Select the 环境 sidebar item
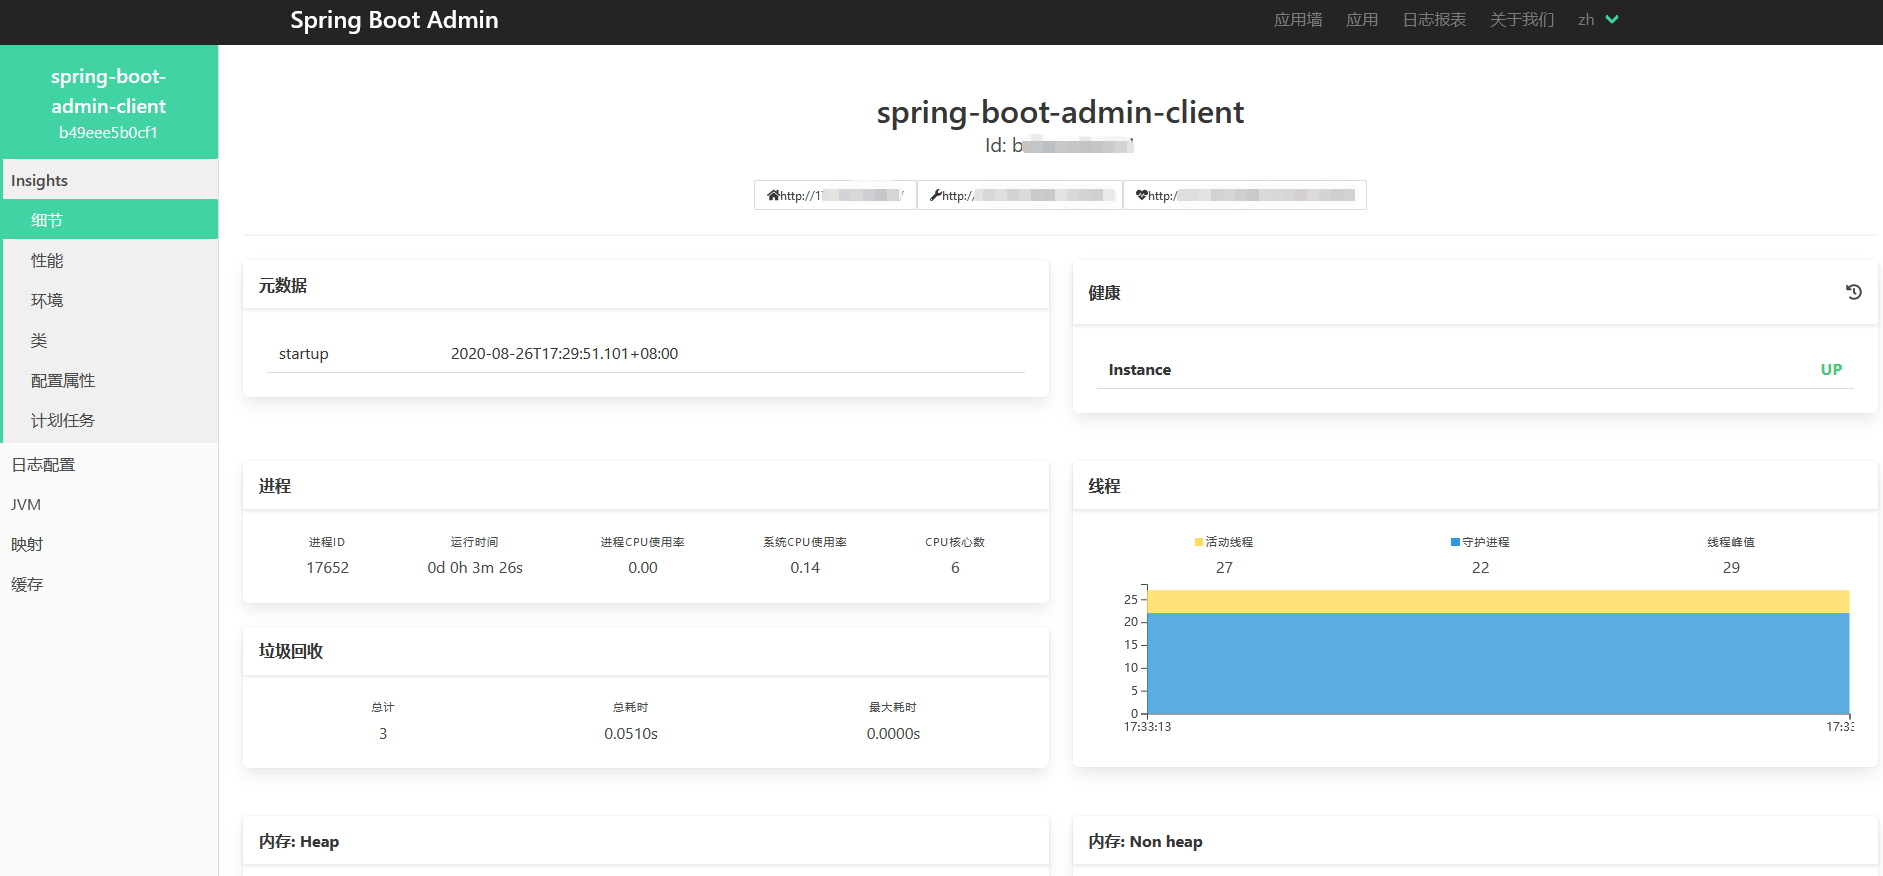 [110, 300]
